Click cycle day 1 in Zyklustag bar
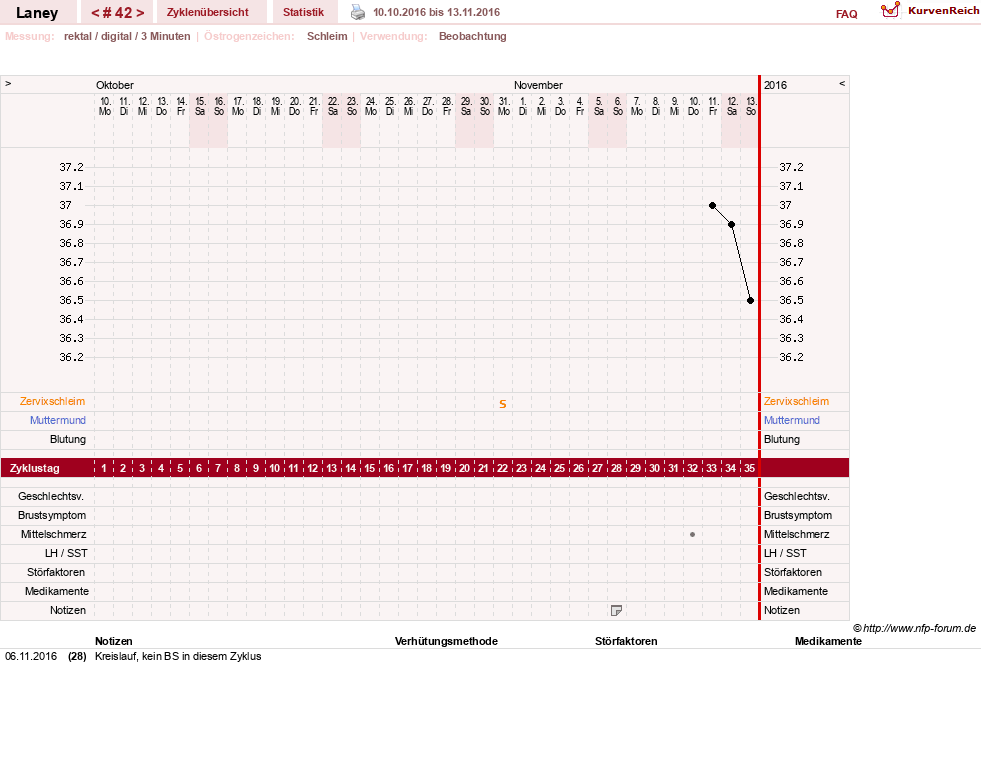Screen dimensions: 981x780 pos(104,468)
